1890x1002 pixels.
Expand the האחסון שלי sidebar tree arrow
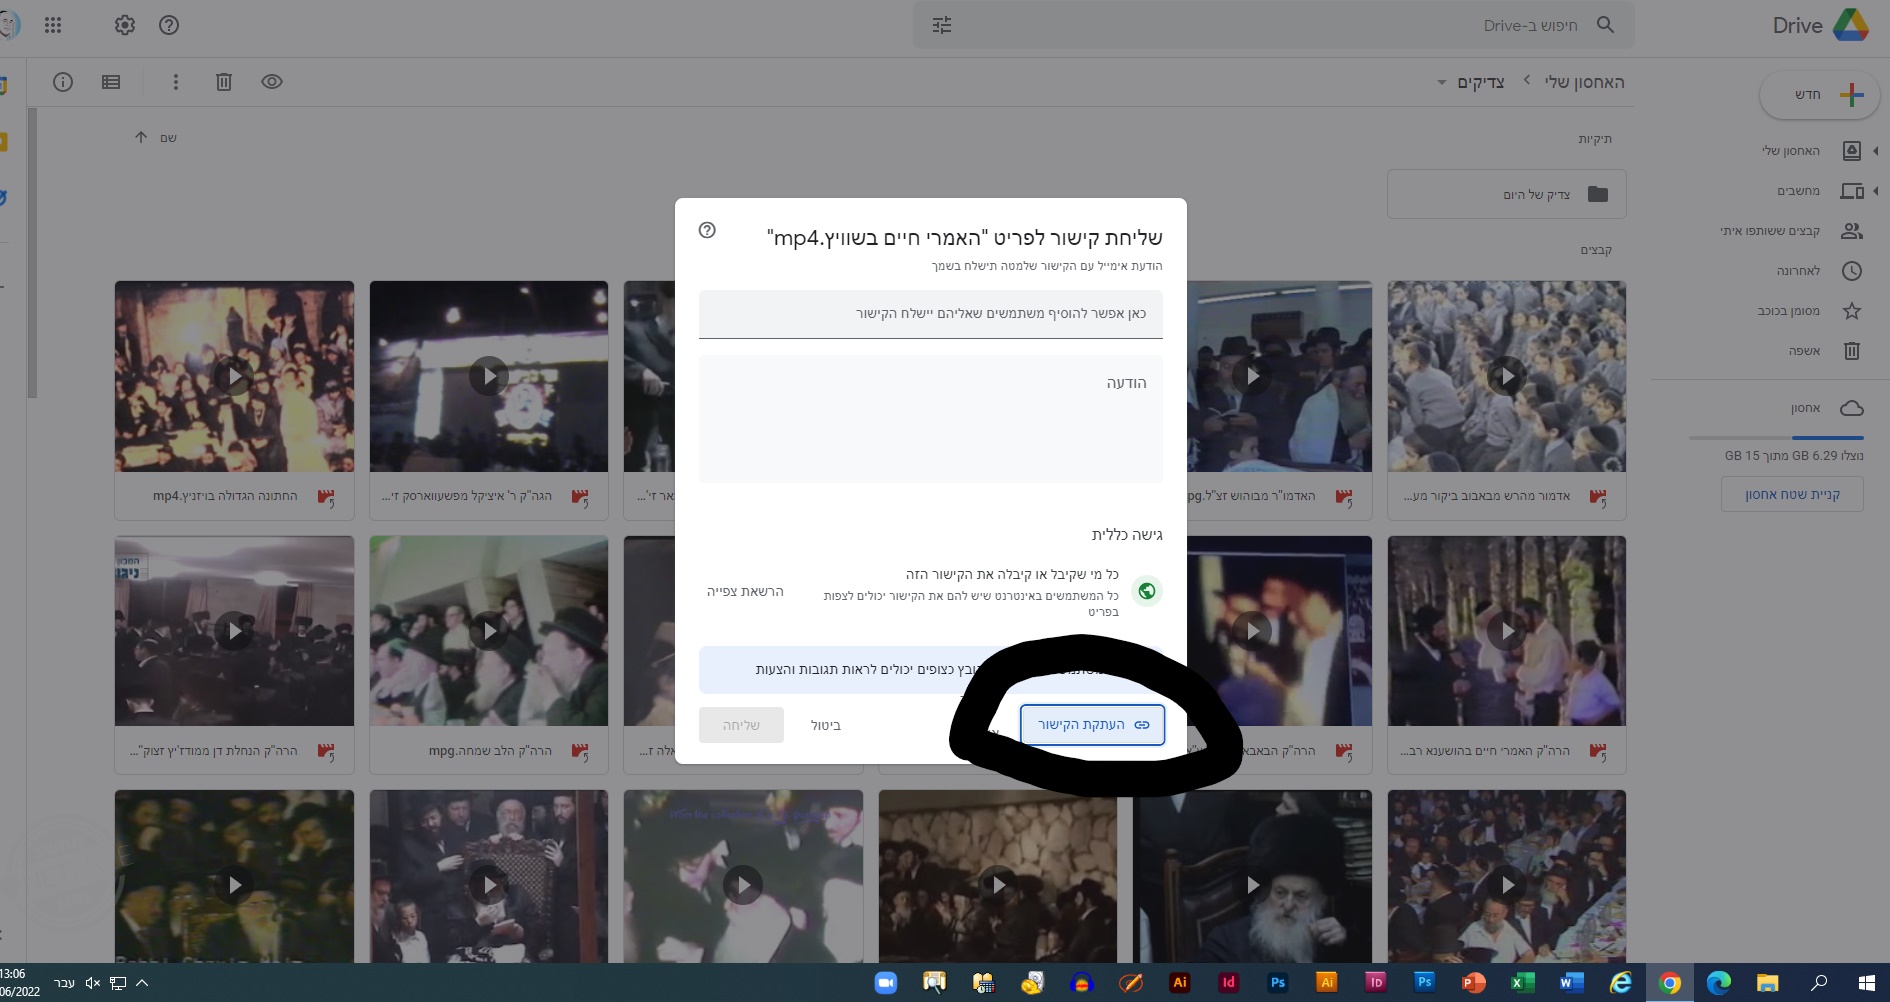1876,151
